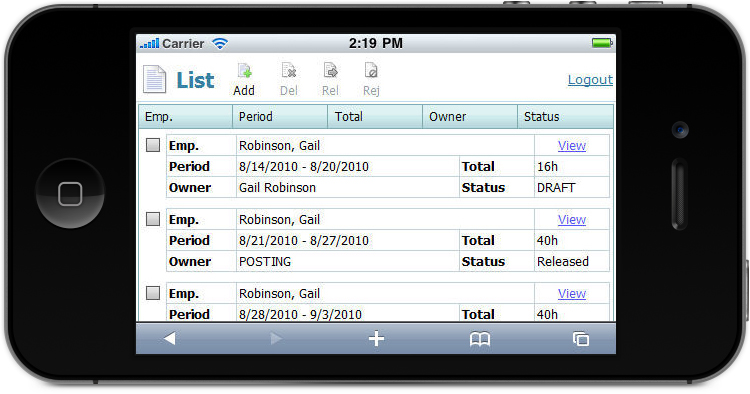Click the 2:19 PM clock

375,44
